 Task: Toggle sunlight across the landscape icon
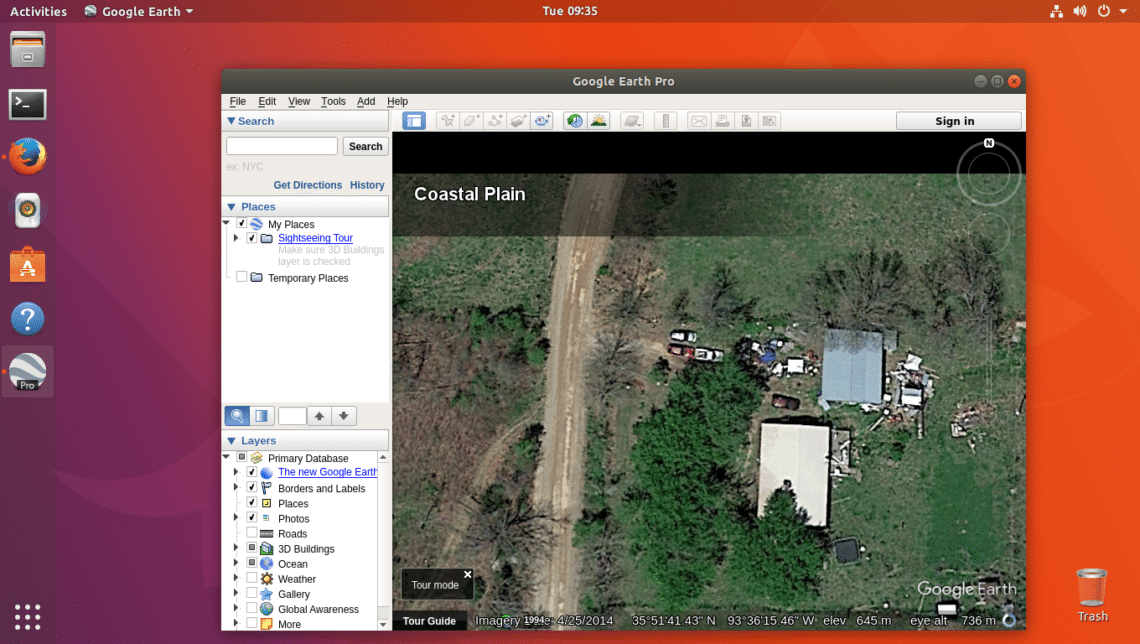(599, 121)
